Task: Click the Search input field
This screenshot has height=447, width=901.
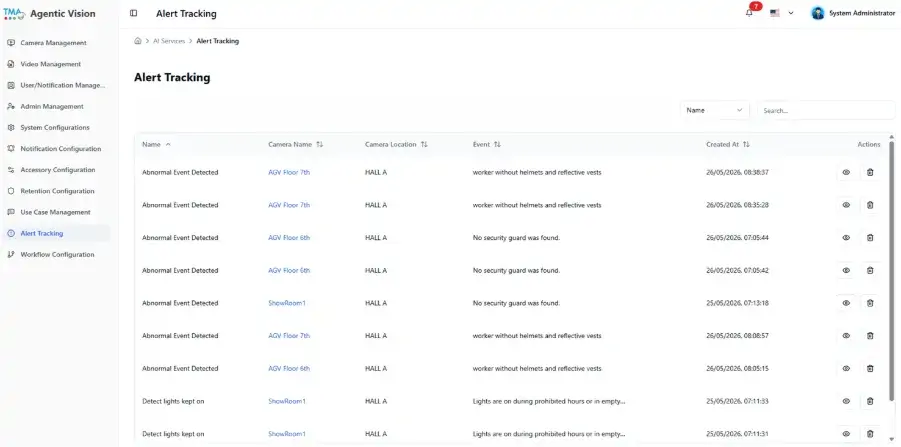Action: click(826, 110)
